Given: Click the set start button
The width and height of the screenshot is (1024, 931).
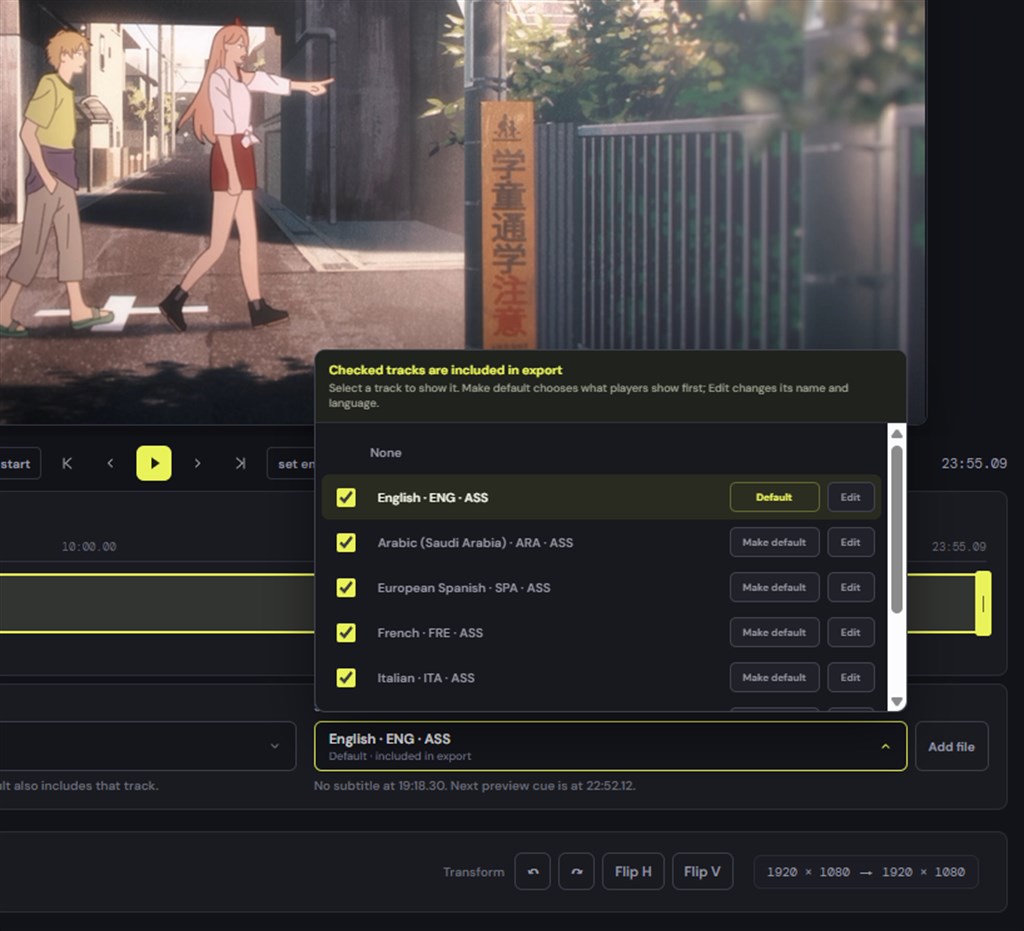Looking at the screenshot, I should (20, 464).
